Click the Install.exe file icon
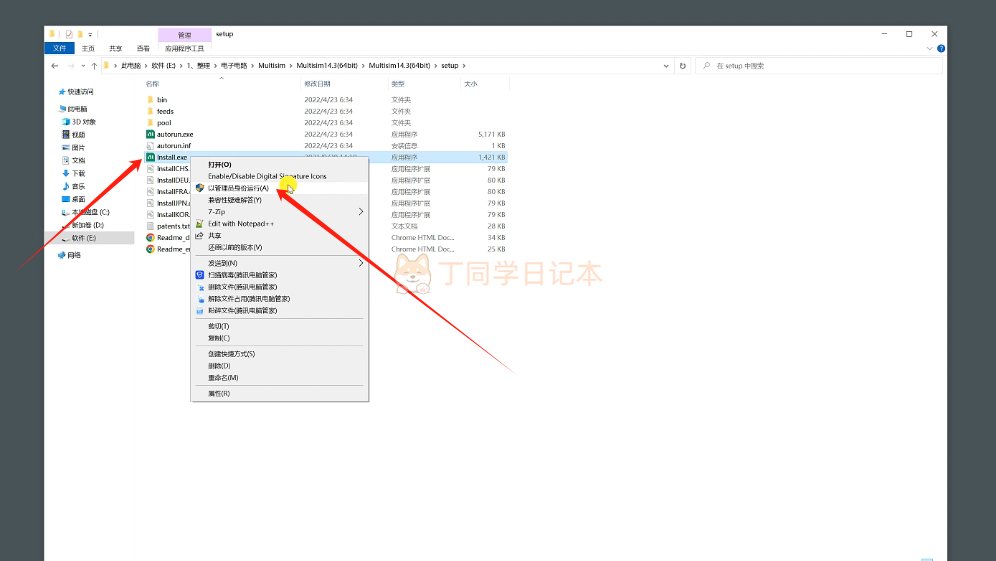Screen dimensions: 996x561 (x=149, y=157)
